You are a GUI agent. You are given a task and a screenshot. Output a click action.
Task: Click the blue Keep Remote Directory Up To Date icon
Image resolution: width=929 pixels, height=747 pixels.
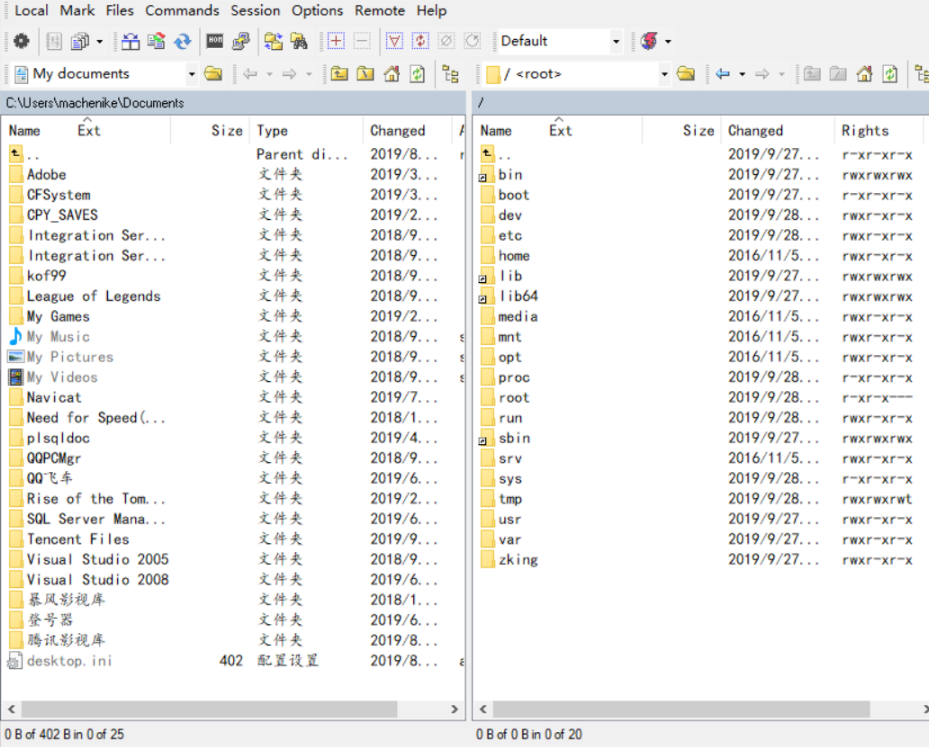[x=182, y=41]
